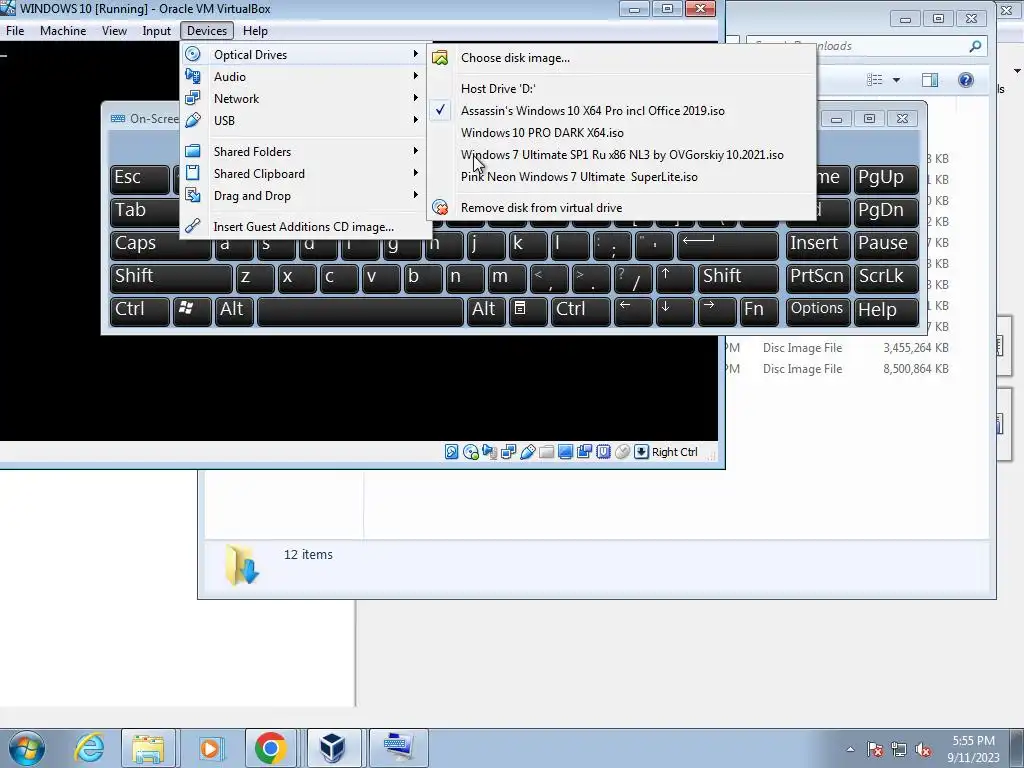Open the File menu in VirtualBox
The height and width of the screenshot is (768, 1024).
[15, 31]
